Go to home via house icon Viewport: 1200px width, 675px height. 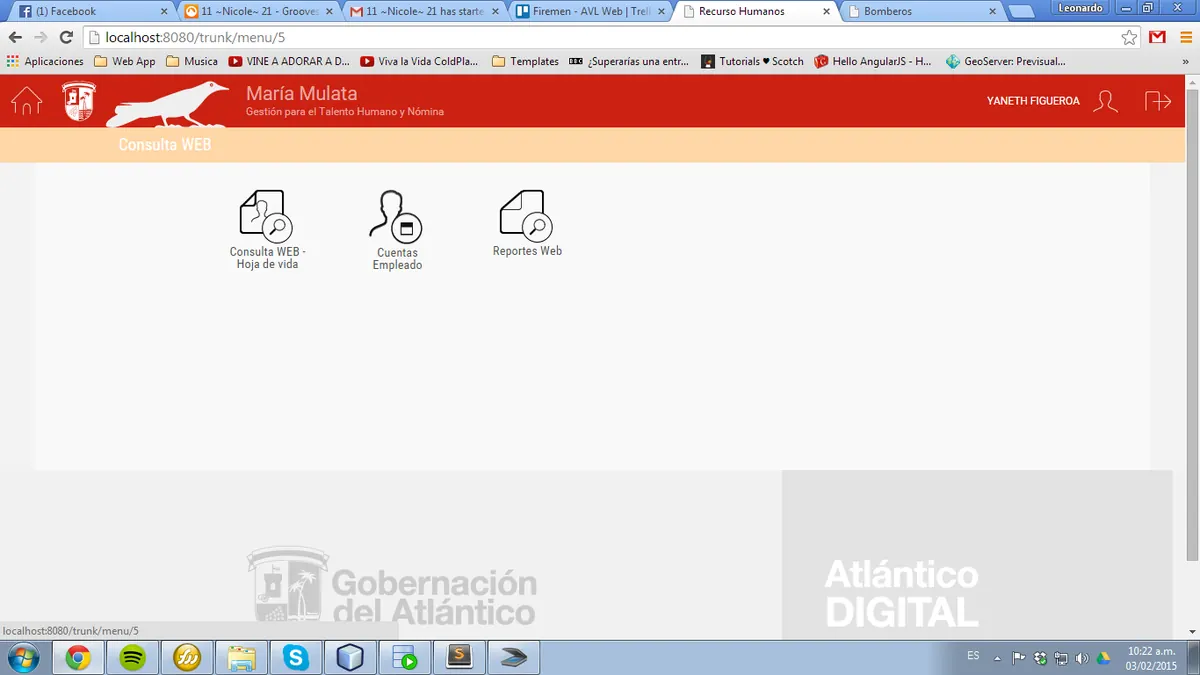(x=27, y=101)
